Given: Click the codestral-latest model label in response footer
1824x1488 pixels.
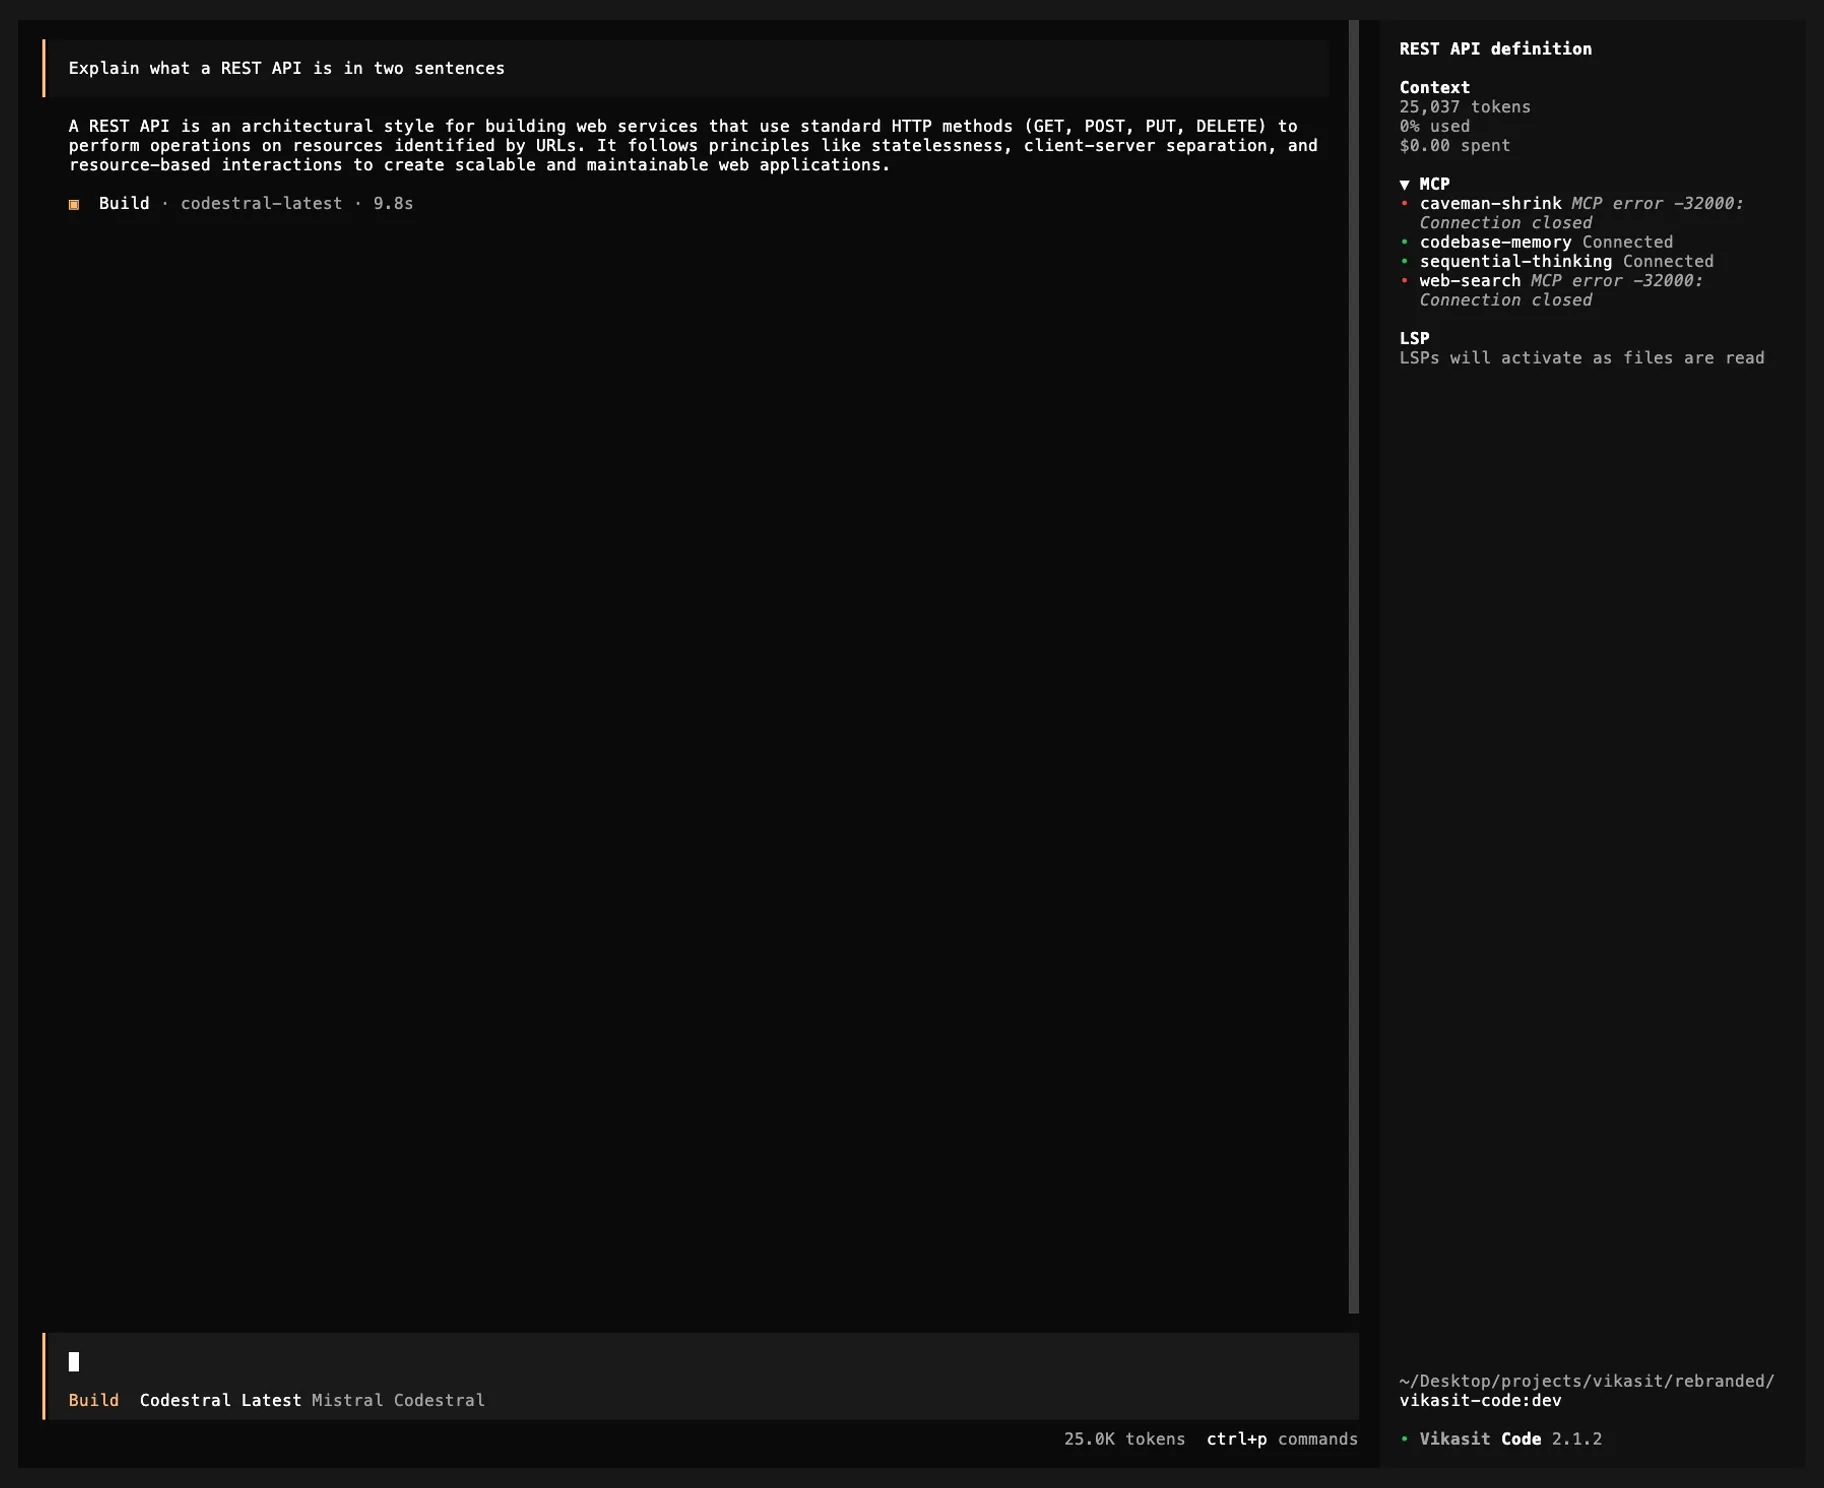Looking at the screenshot, I should [x=261, y=204].
